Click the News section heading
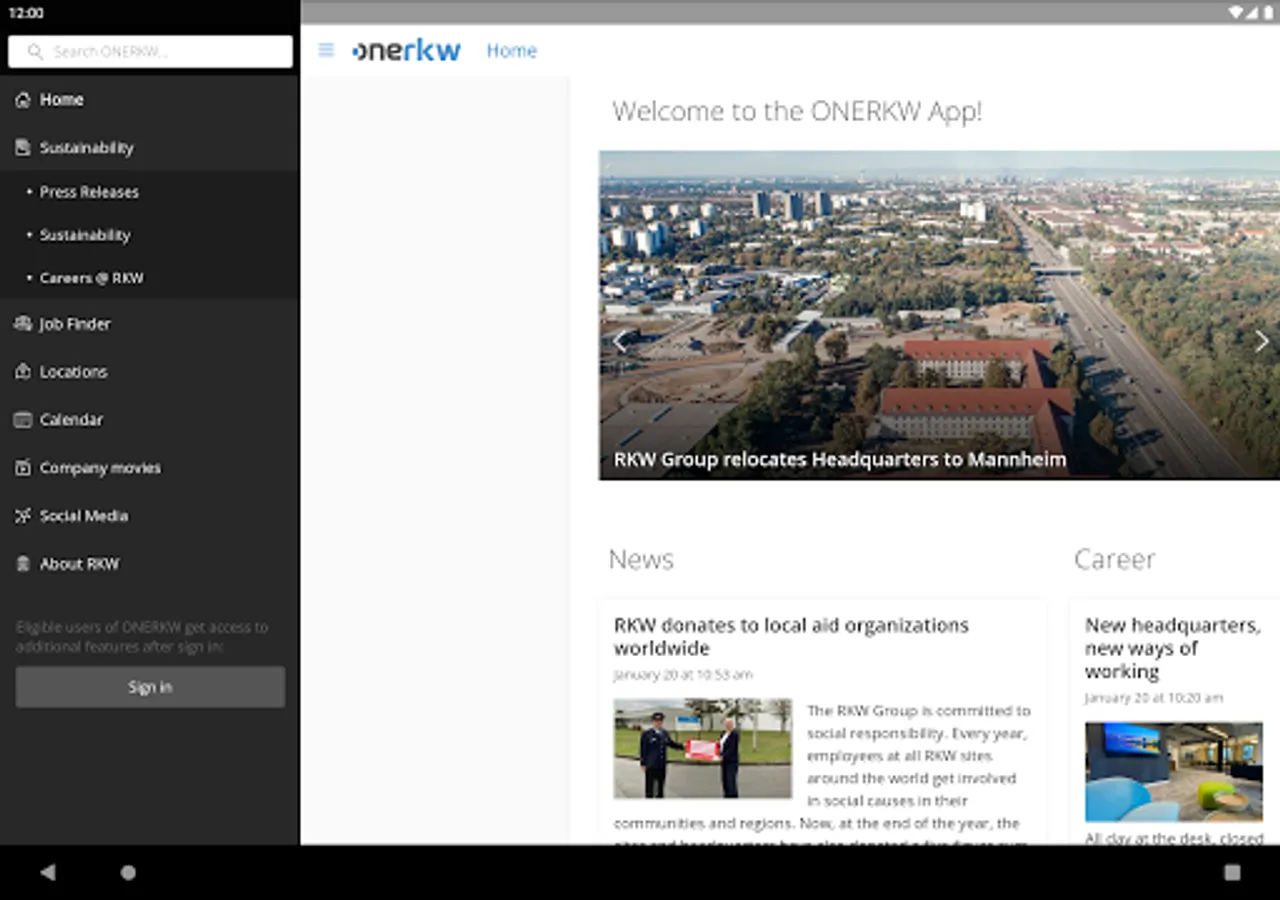Viewport: 1280px width, 900px height. point(641,559)
